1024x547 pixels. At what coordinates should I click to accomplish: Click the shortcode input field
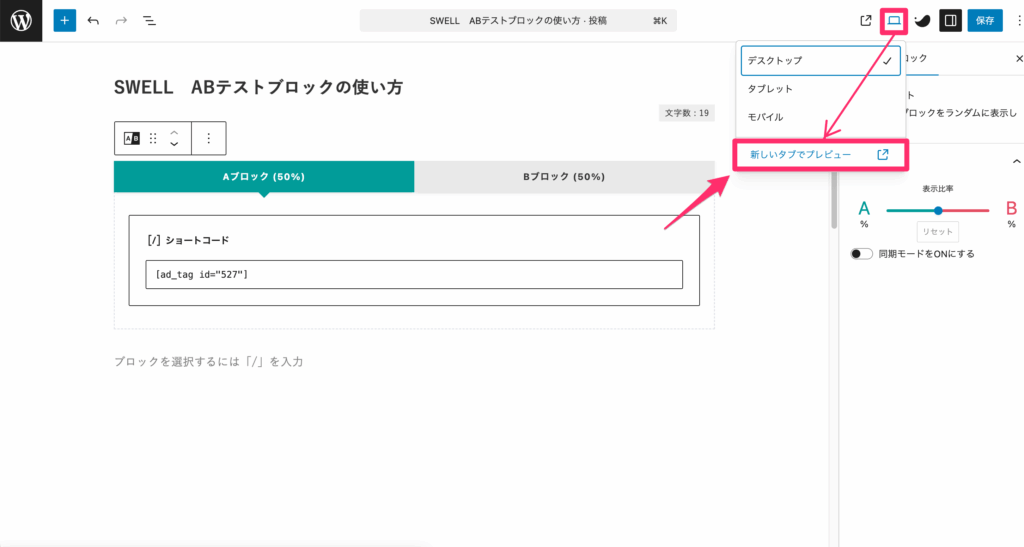414,275
